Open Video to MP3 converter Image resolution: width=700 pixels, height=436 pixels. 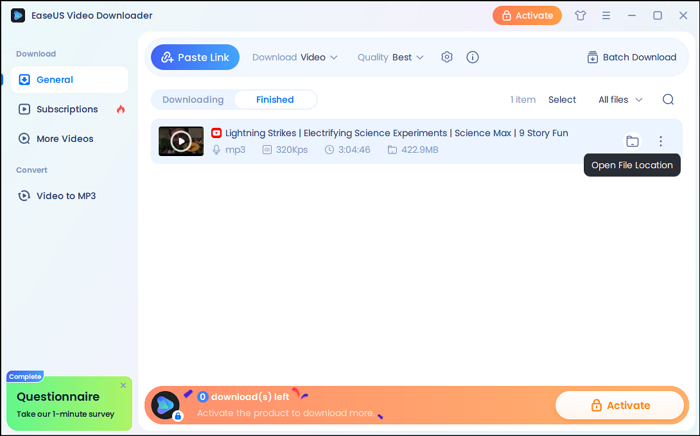point(69,196)
